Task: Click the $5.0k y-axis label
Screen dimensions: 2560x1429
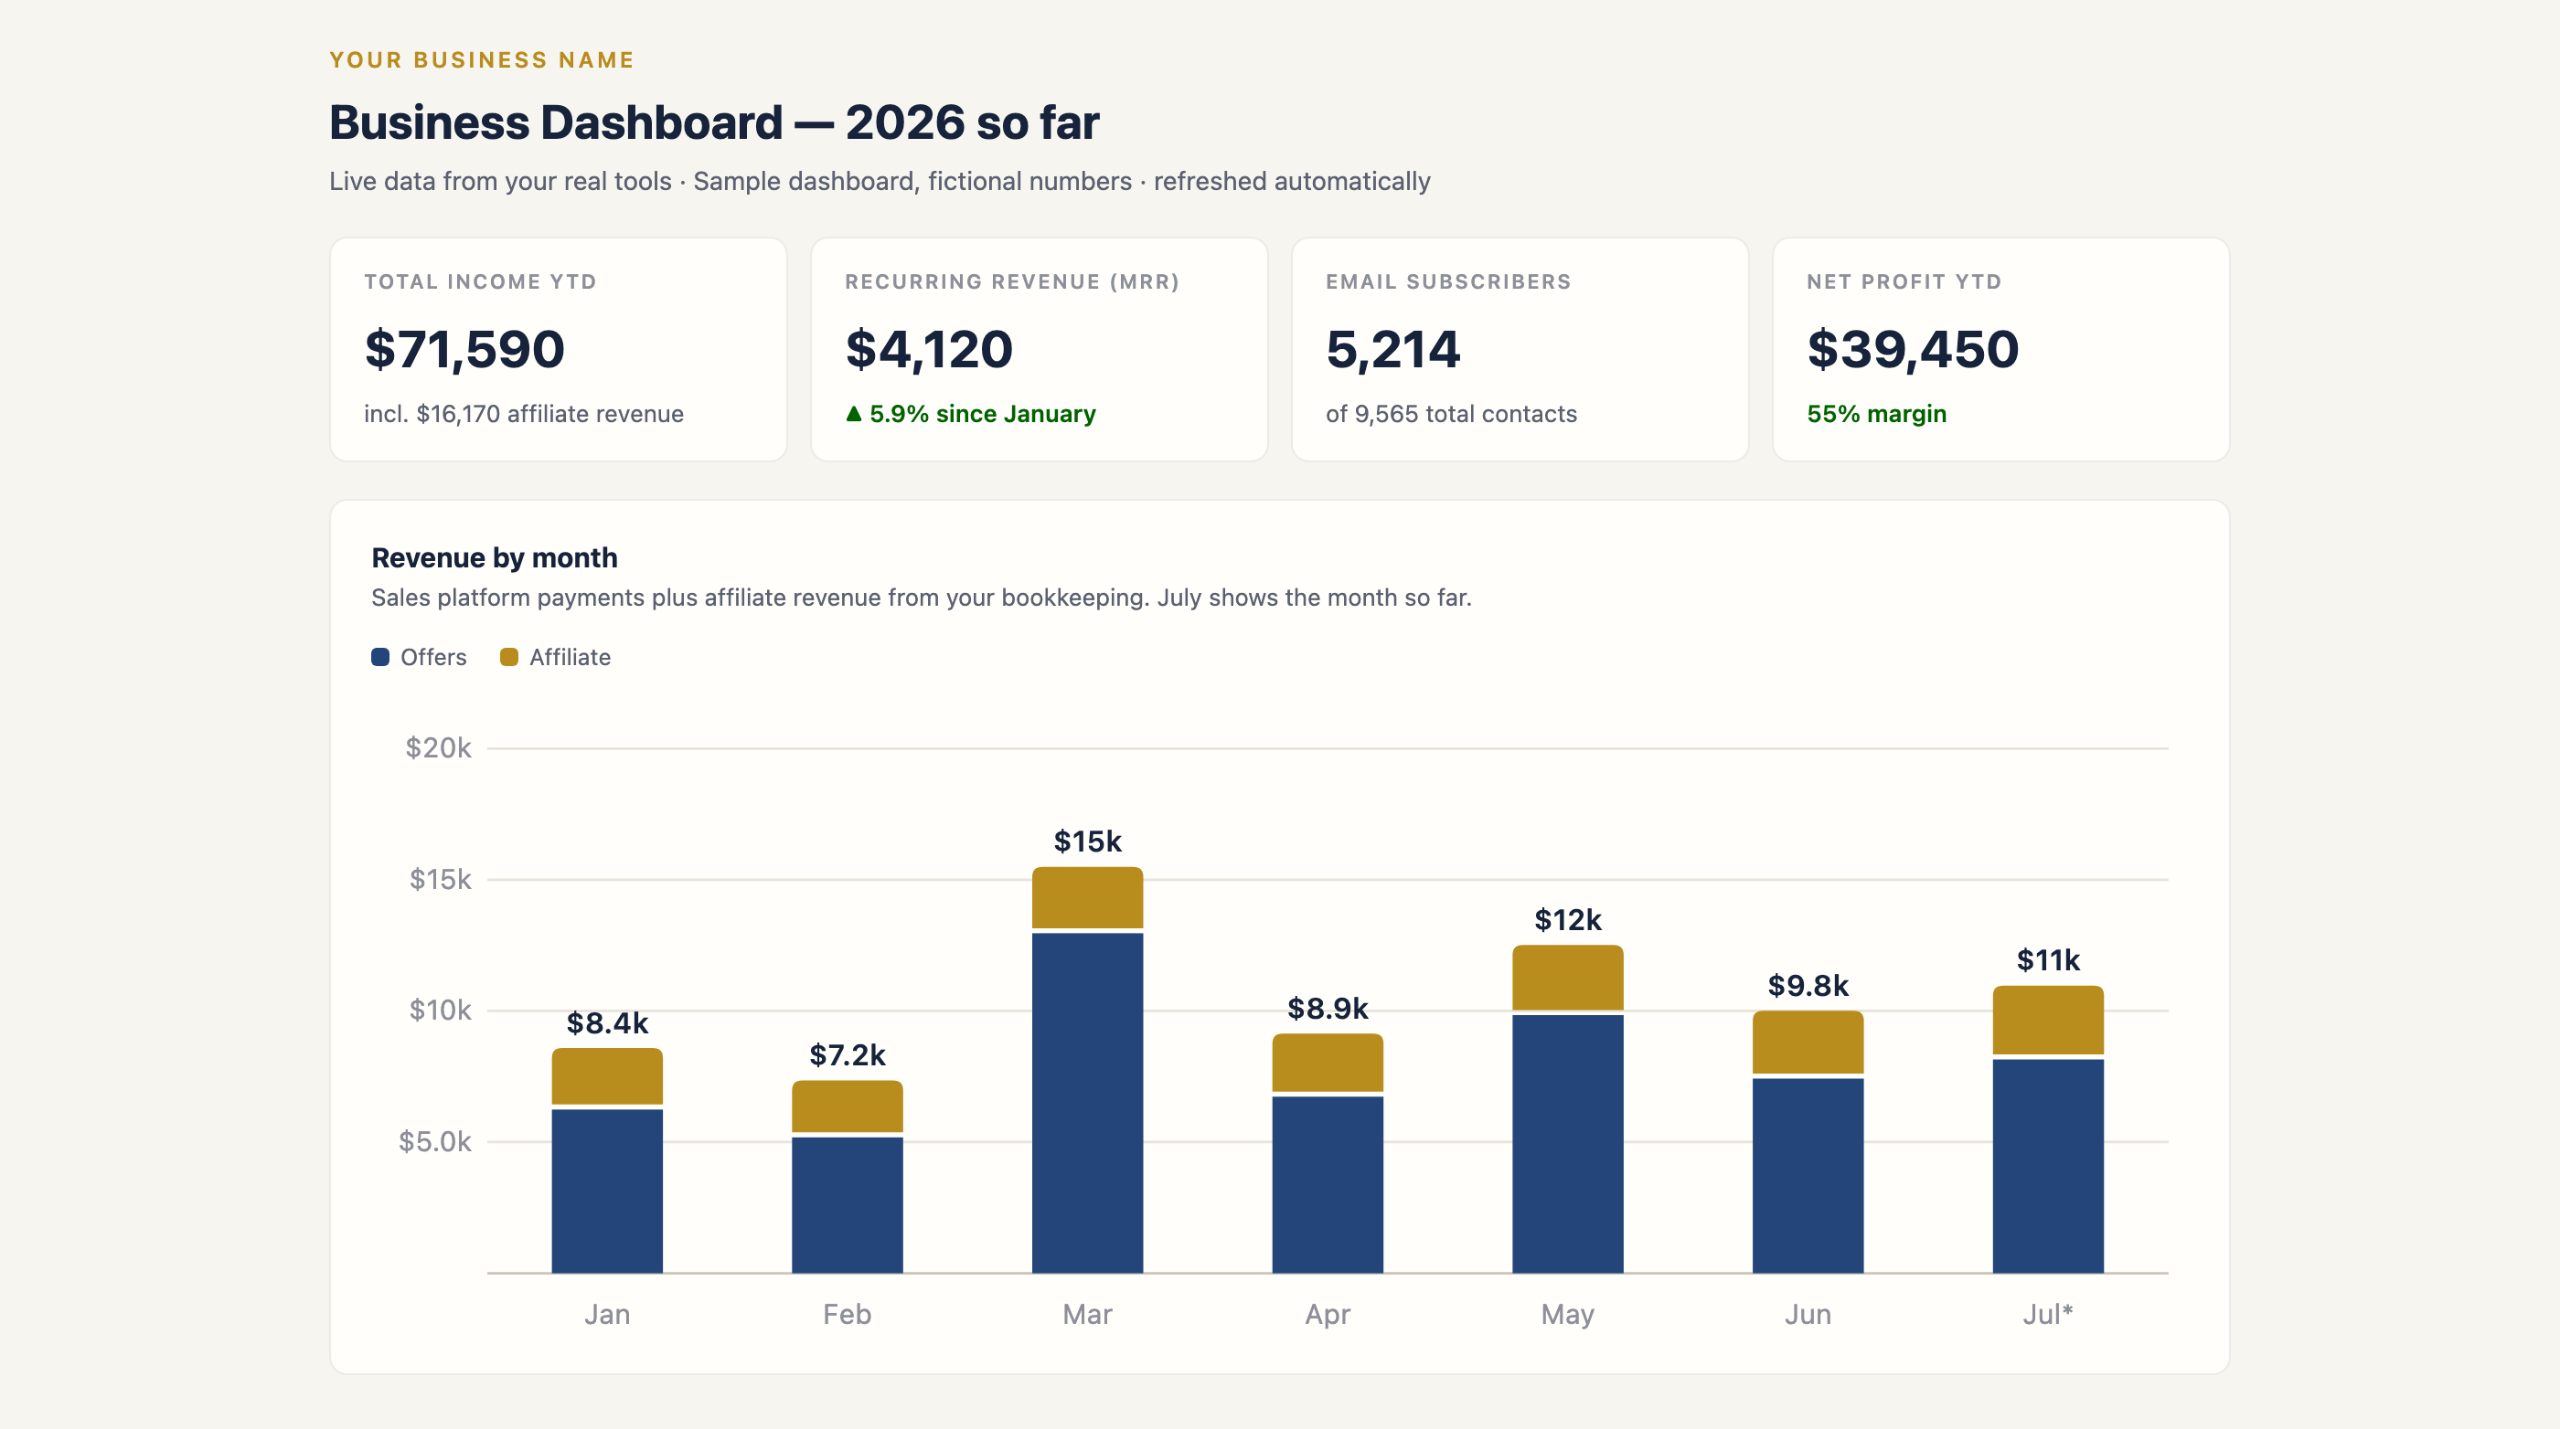Action: [435, 1141]
